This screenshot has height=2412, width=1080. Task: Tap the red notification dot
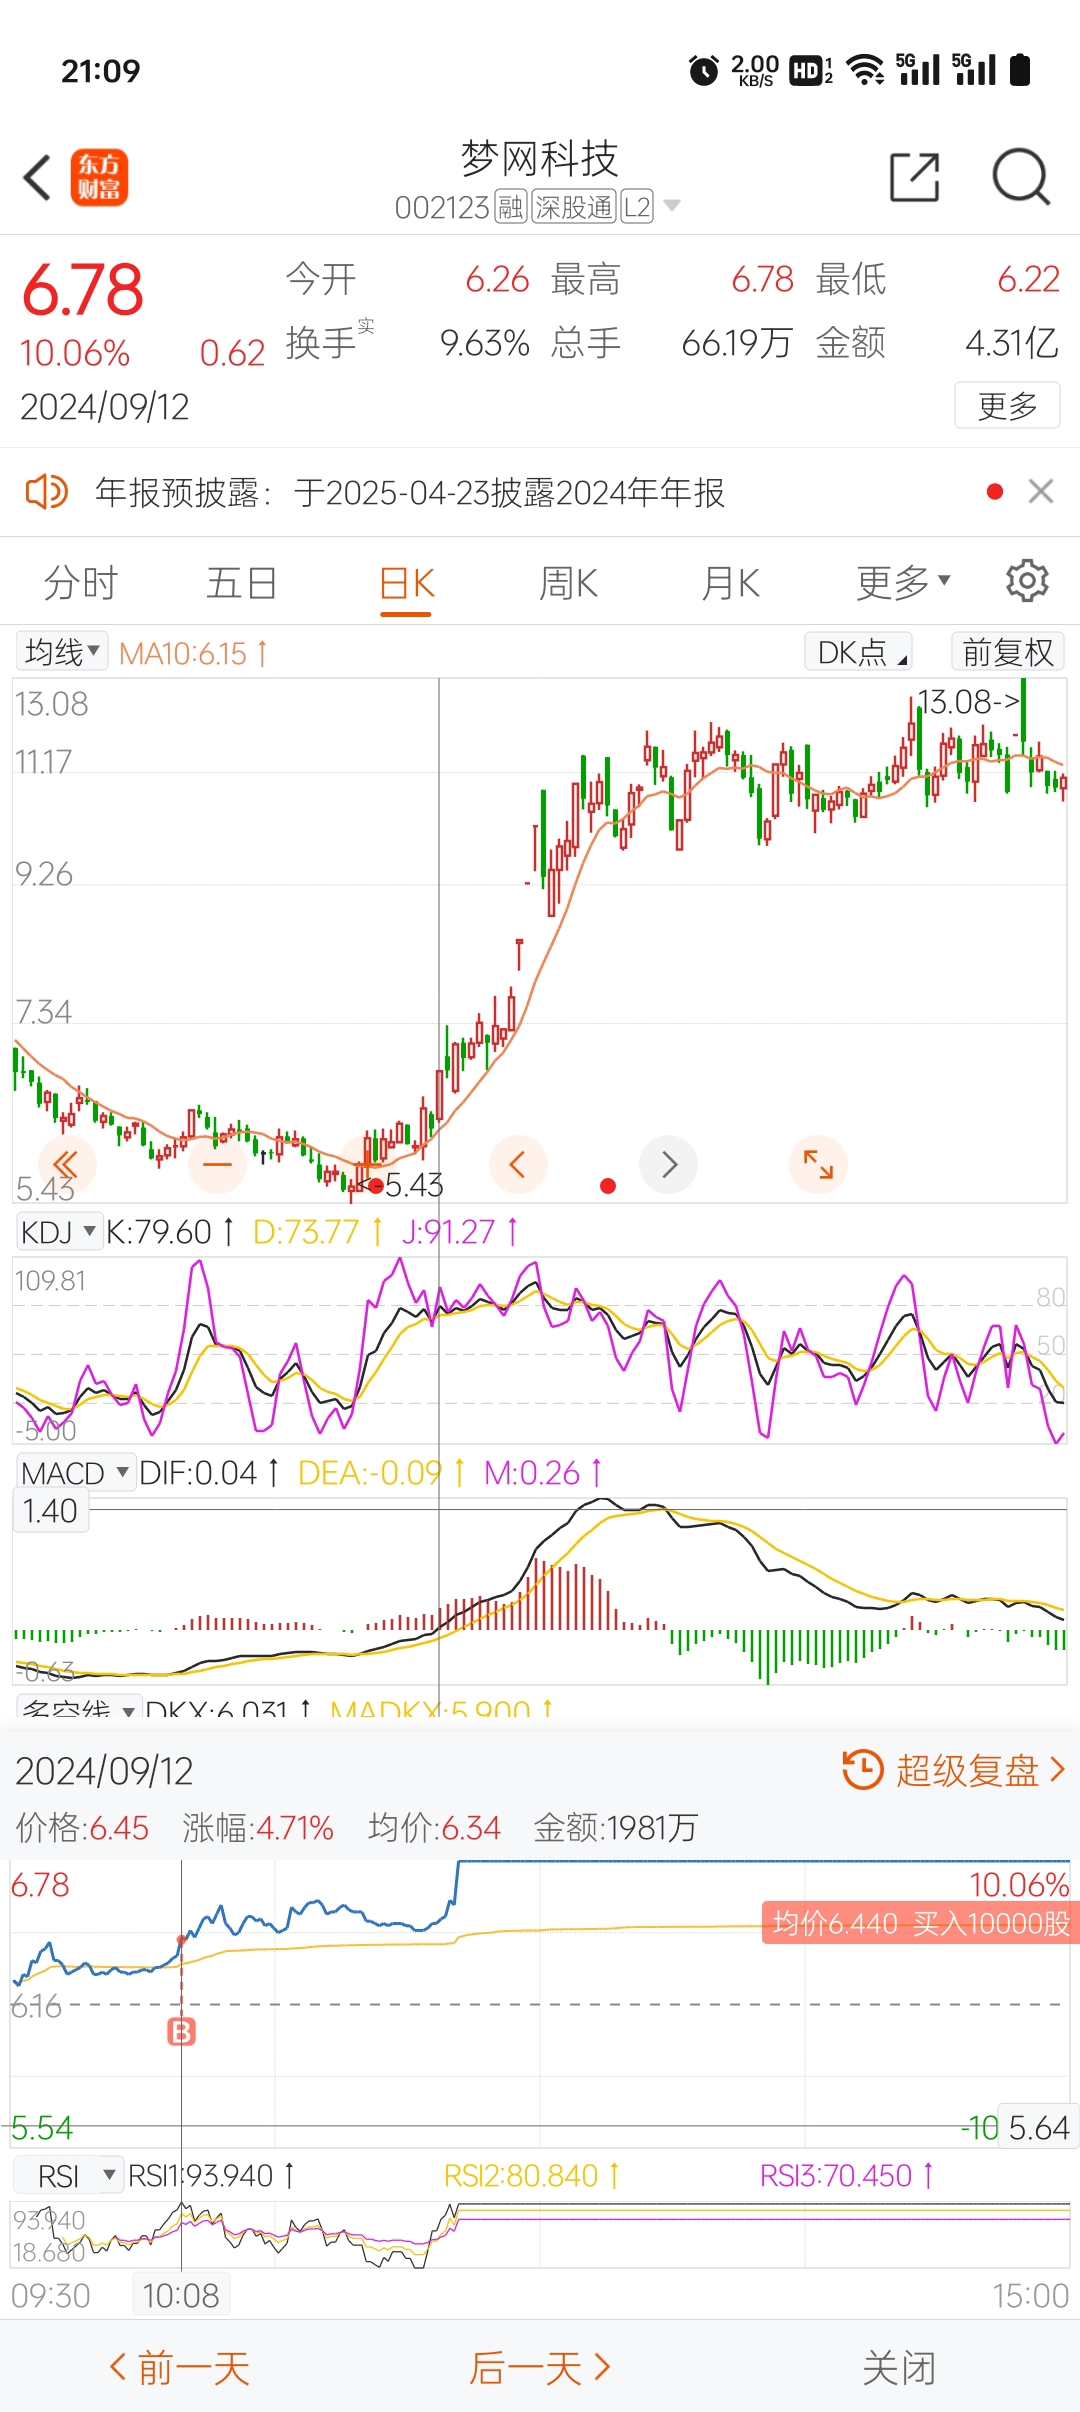coord(994,491)
